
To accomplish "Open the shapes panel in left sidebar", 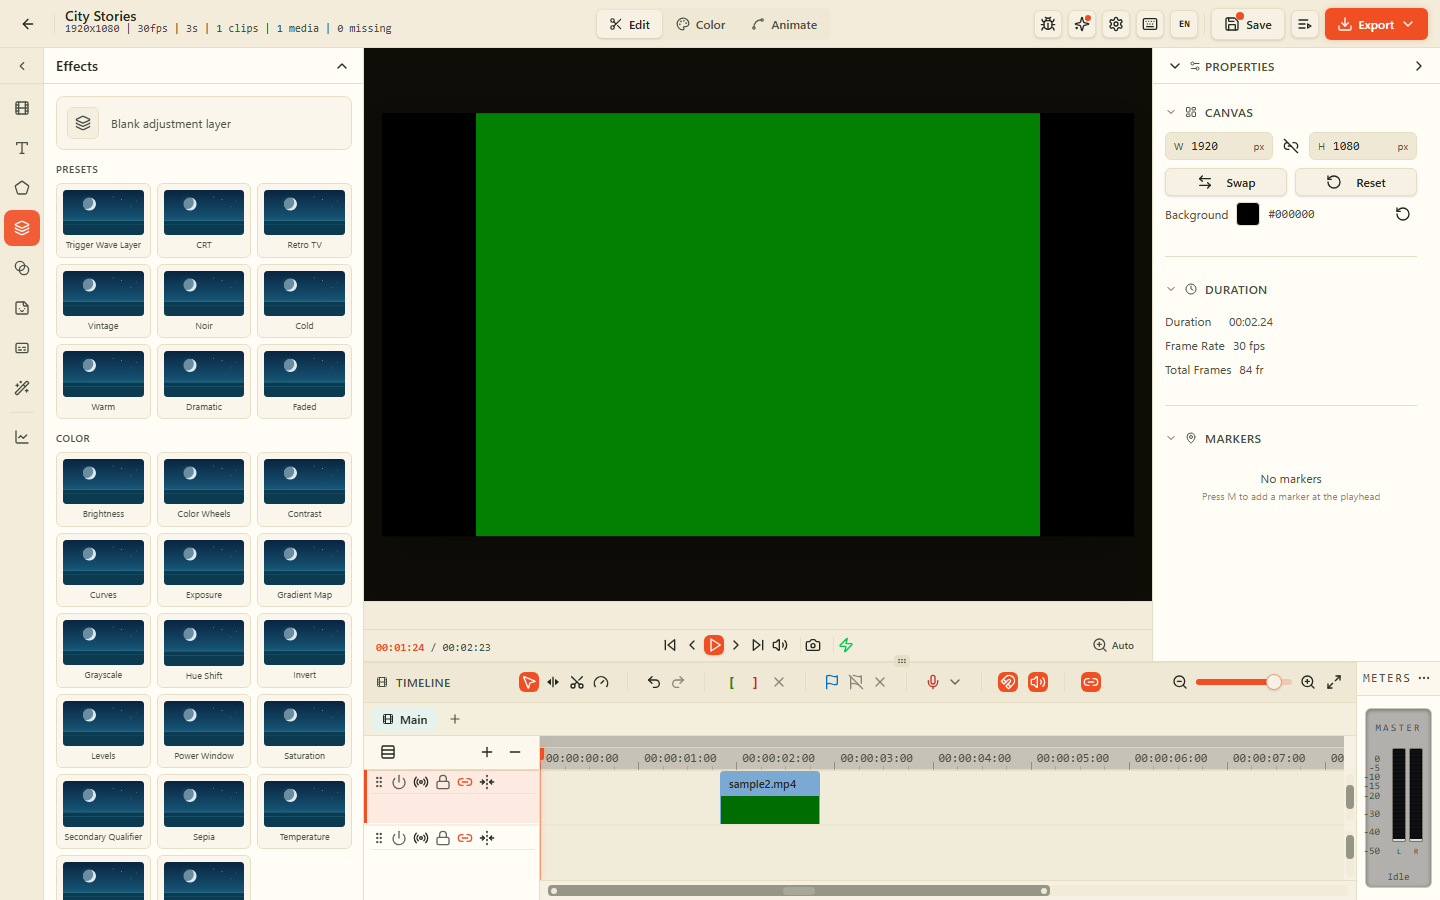I will (22, 188).
